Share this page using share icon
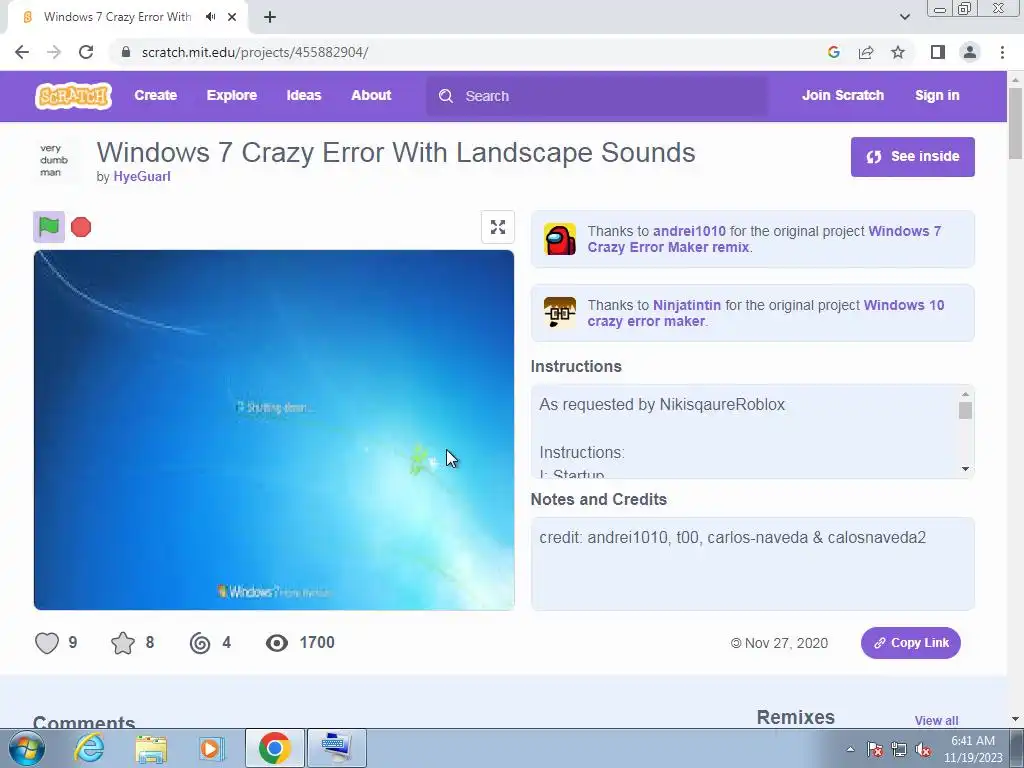Image resolution: width=1024 pixels, height=768 pixels. coord(866,52)
